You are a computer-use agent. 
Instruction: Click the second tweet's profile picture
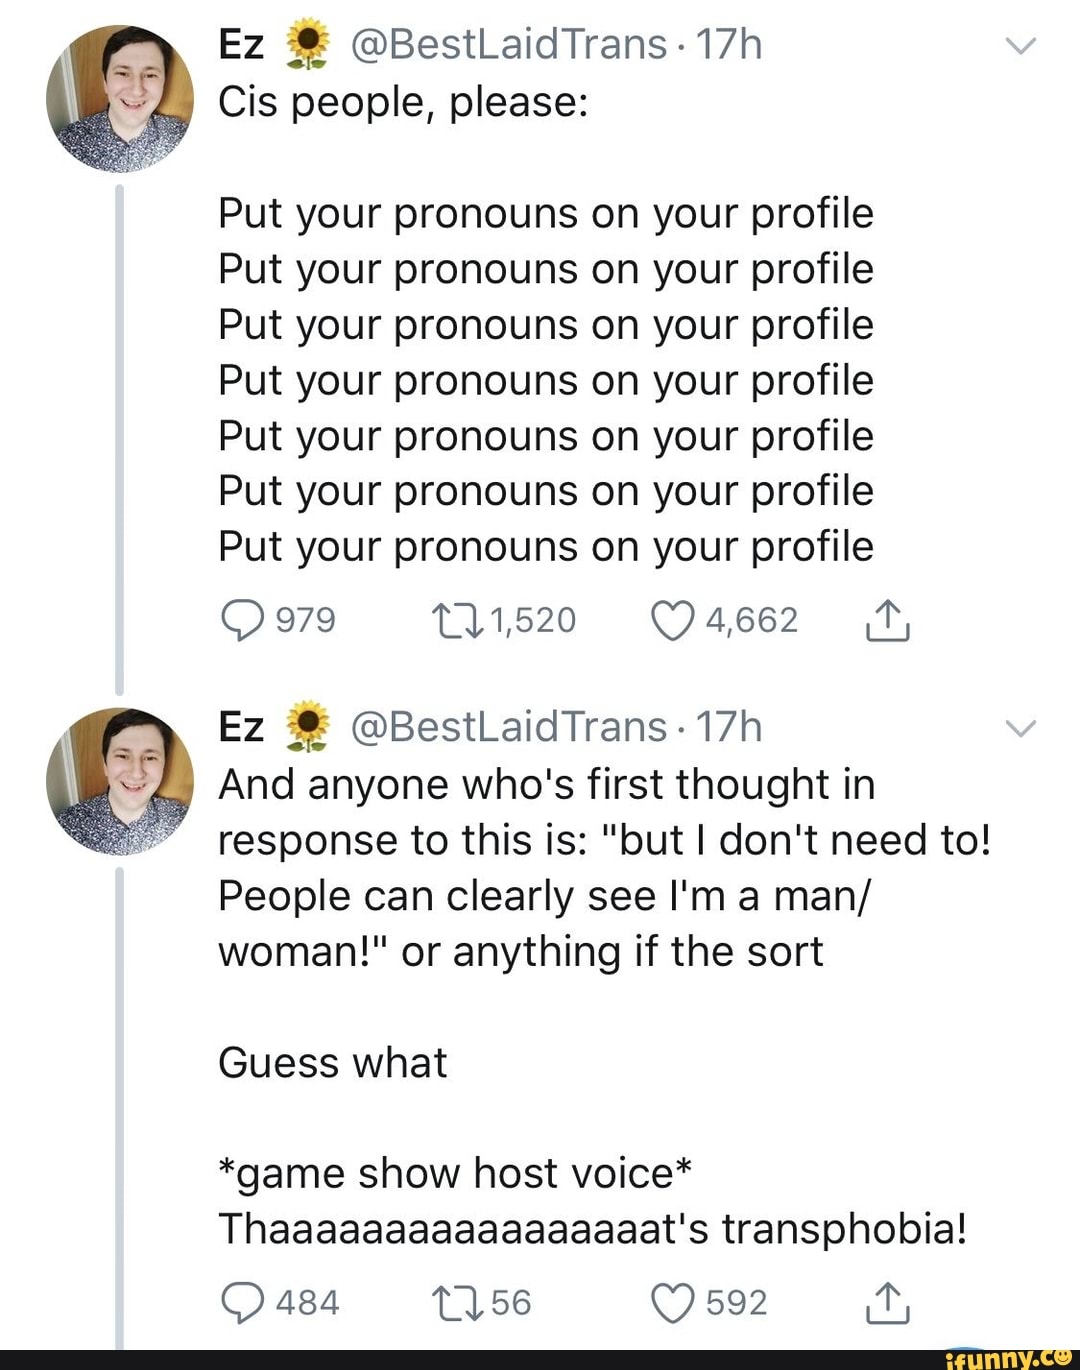122,780
